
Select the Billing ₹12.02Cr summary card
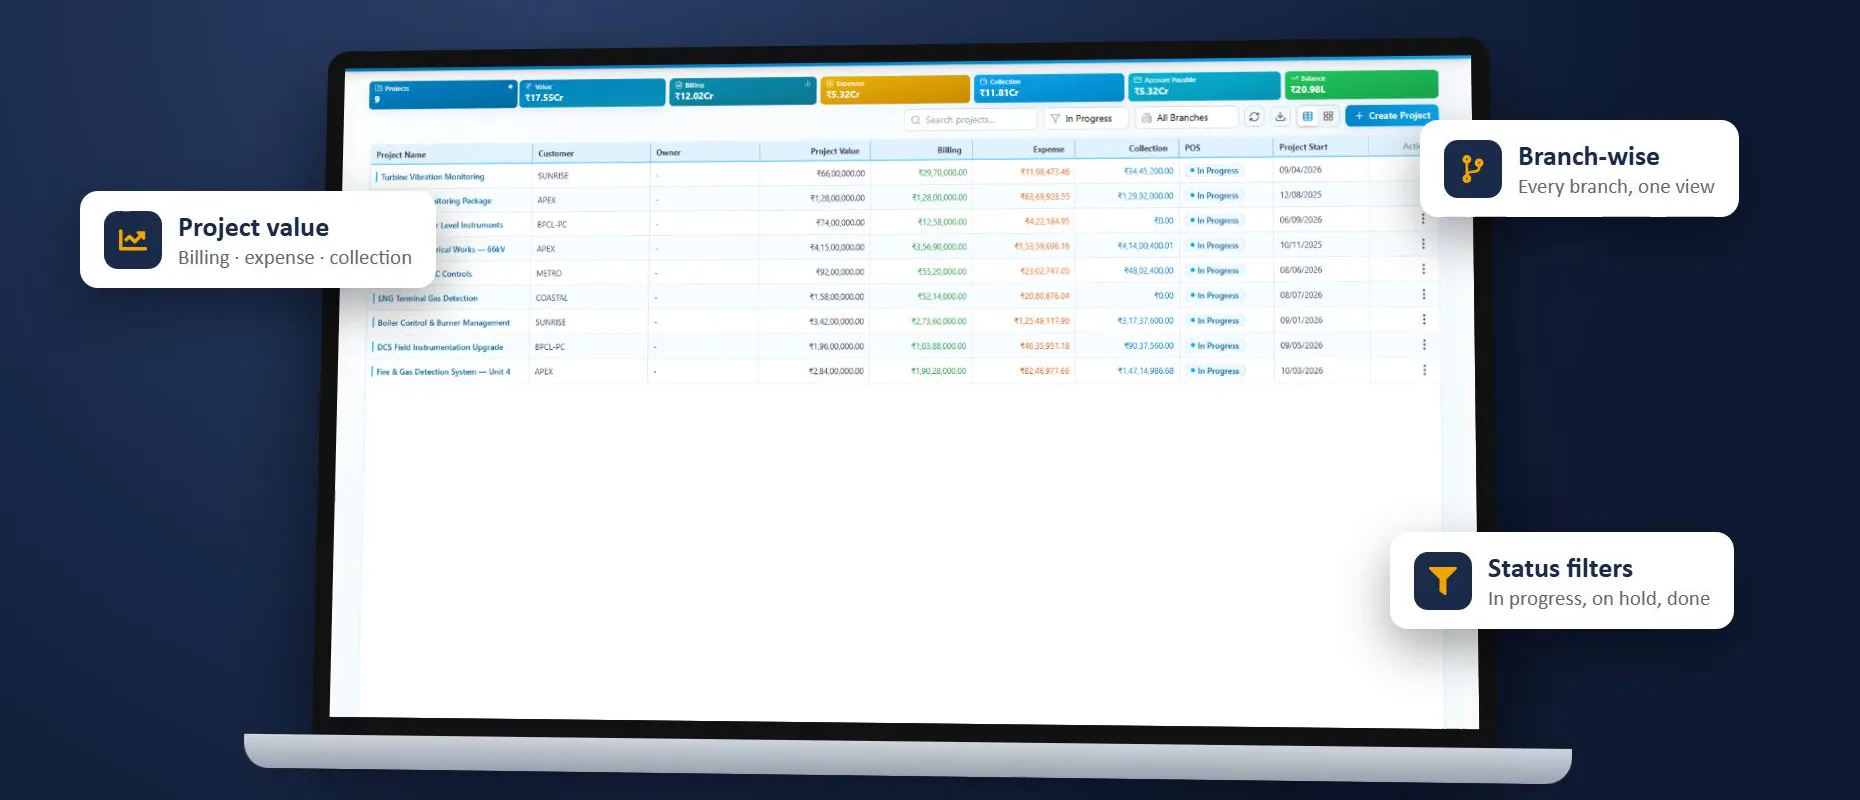pyautogui.click(x=743, y=90)
